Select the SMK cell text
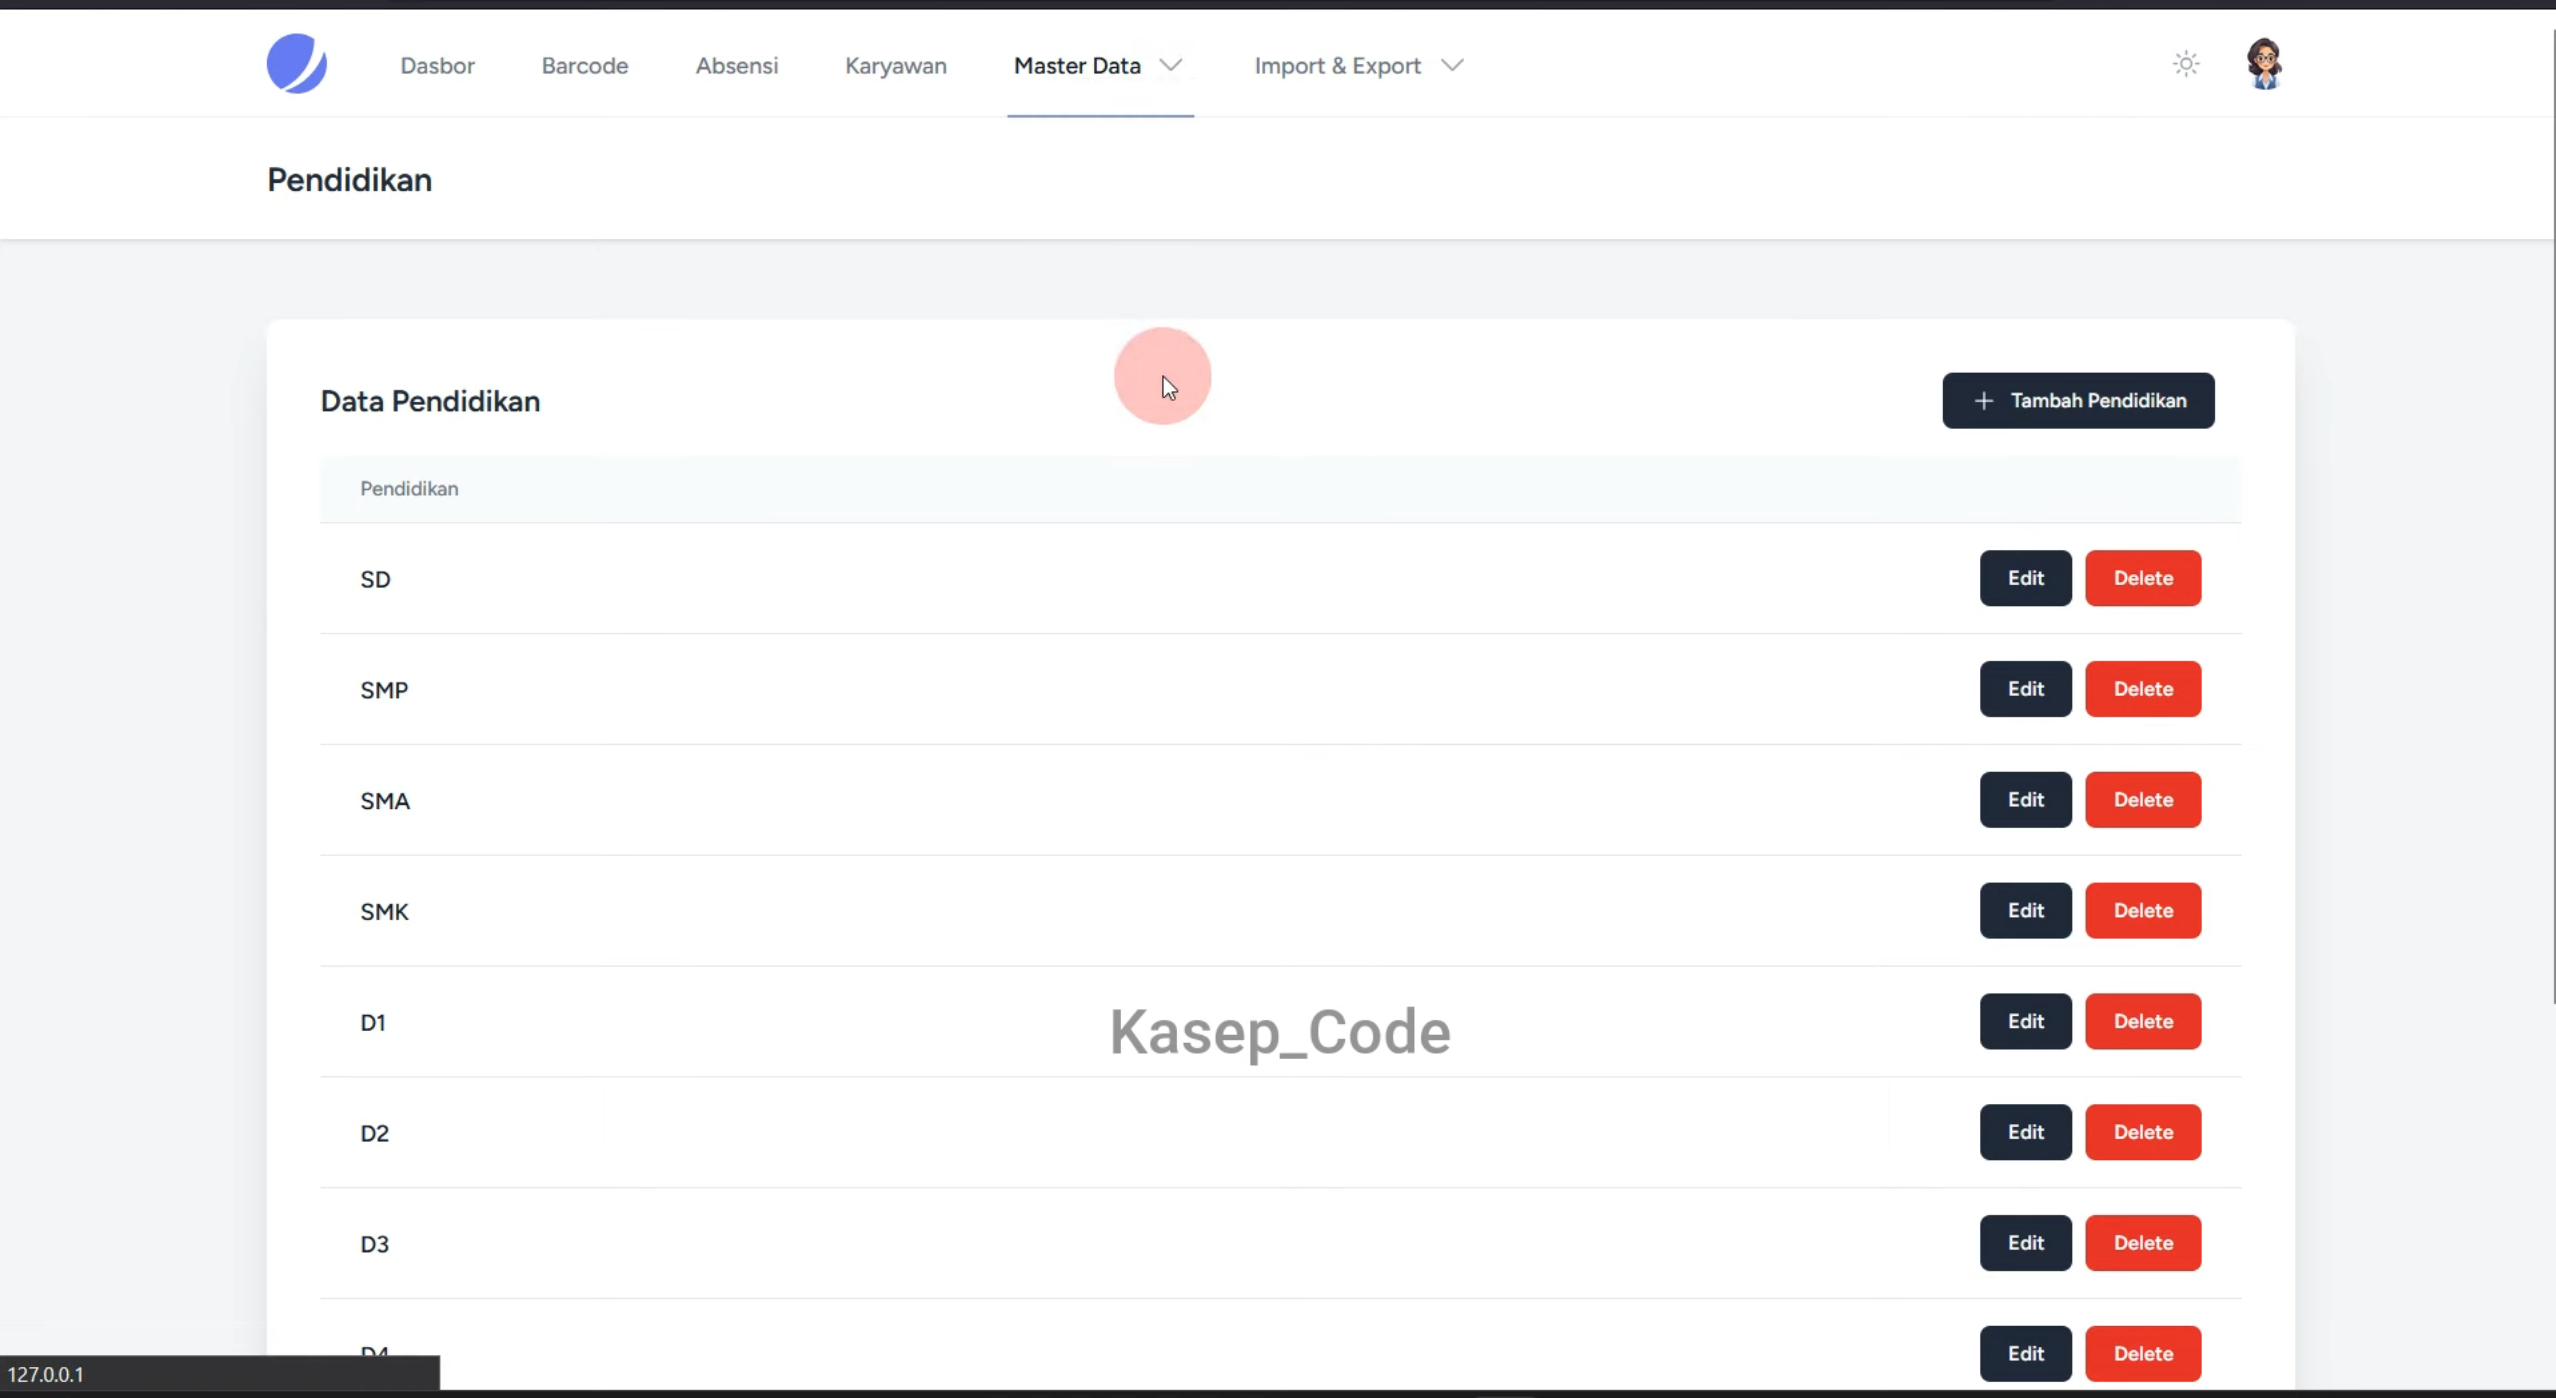The image size is (2556, 1398). click(x=384, y=912)
